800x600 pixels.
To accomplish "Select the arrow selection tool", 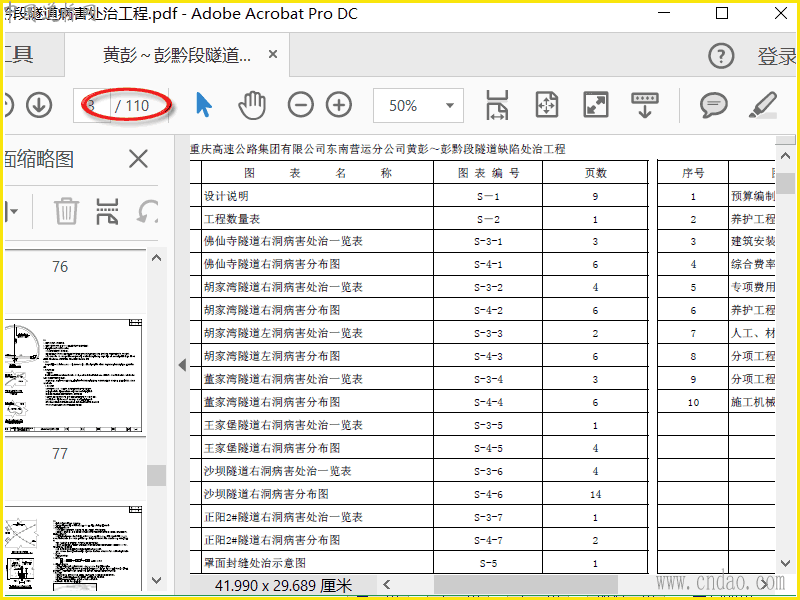I will [x=204, y=105].
